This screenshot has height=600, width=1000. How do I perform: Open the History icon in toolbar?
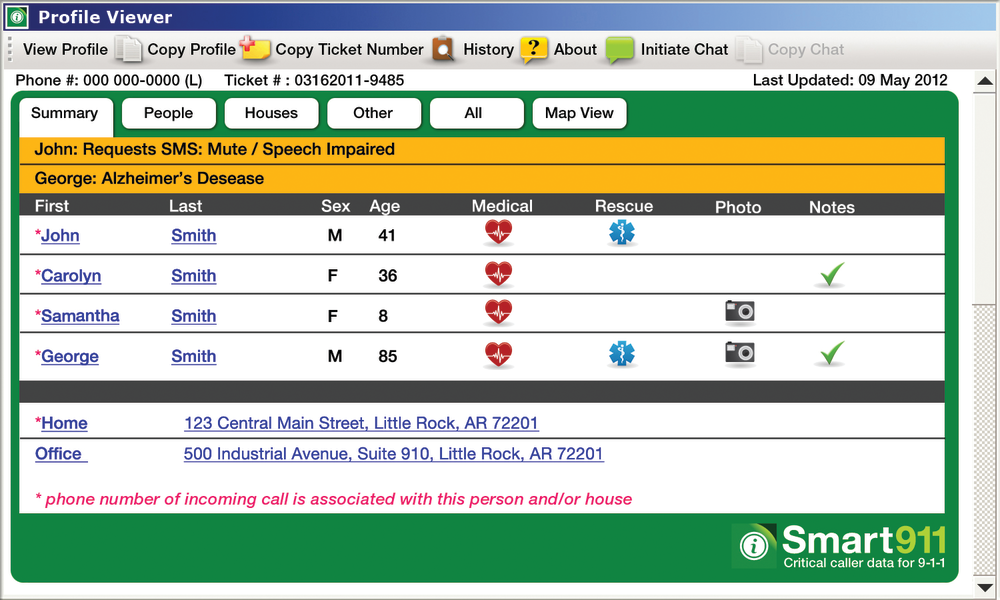(x=440, y=47)
